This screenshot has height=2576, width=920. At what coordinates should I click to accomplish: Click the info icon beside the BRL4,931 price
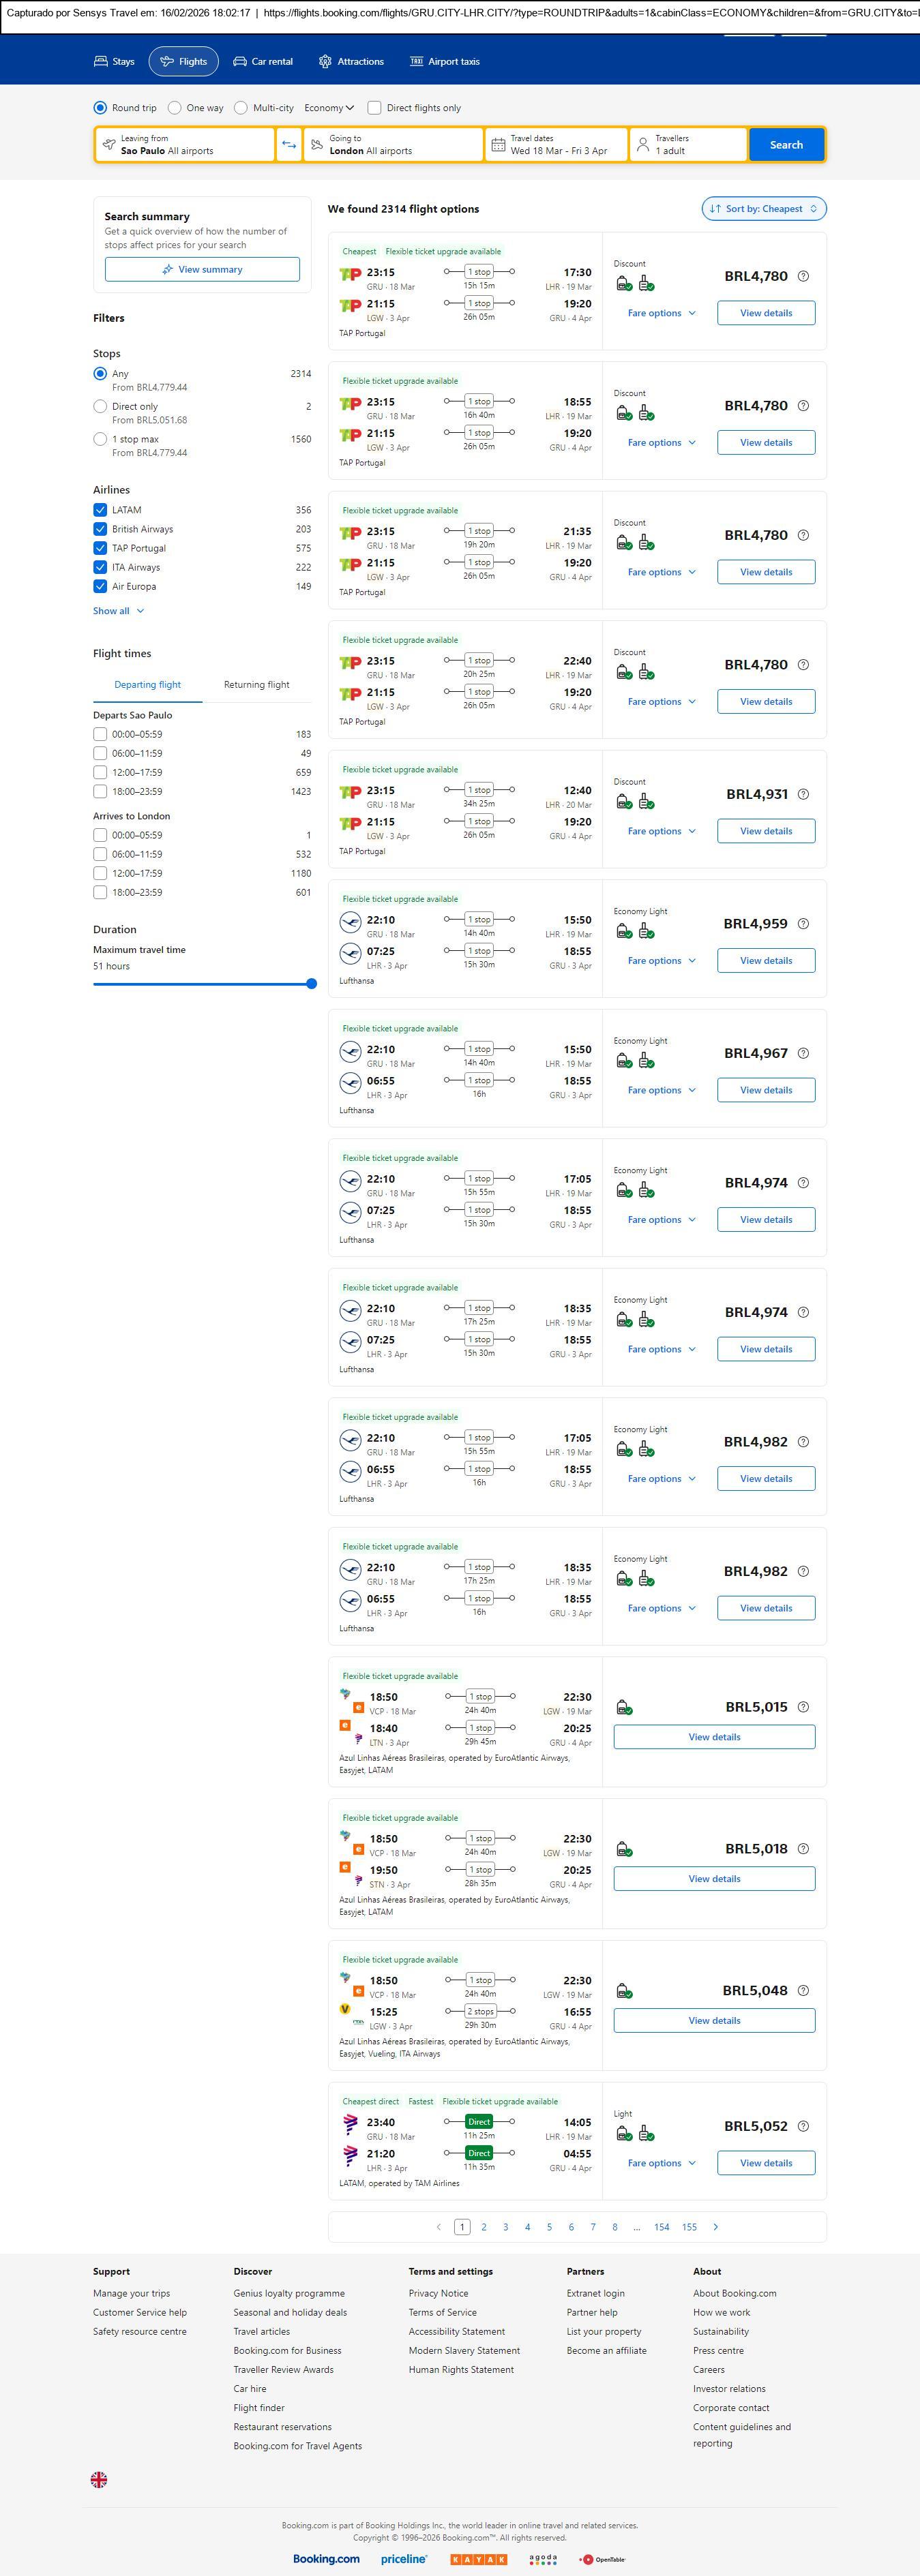point(803,794)
